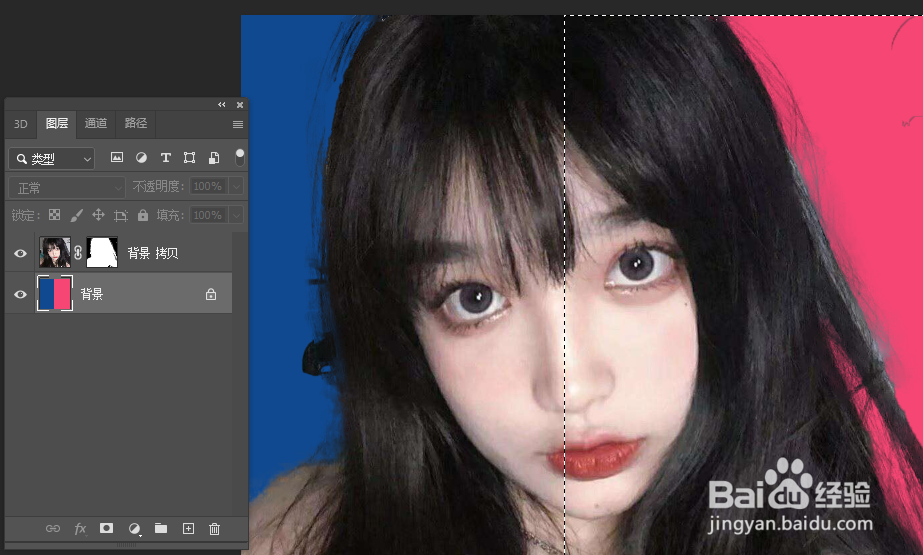
Task: Click the 不透明度 opacity value field
Action: 208,186
